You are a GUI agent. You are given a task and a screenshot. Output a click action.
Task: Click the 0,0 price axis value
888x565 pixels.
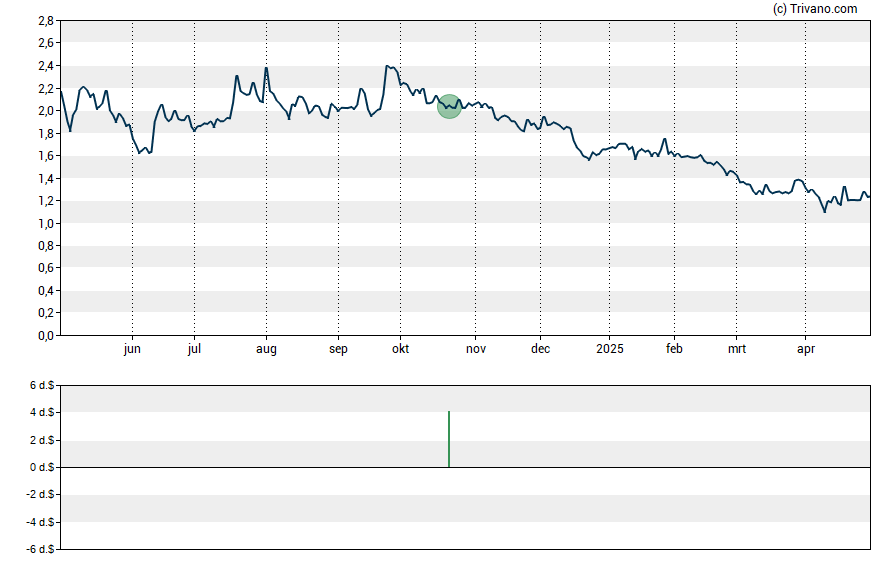[46, 336]
